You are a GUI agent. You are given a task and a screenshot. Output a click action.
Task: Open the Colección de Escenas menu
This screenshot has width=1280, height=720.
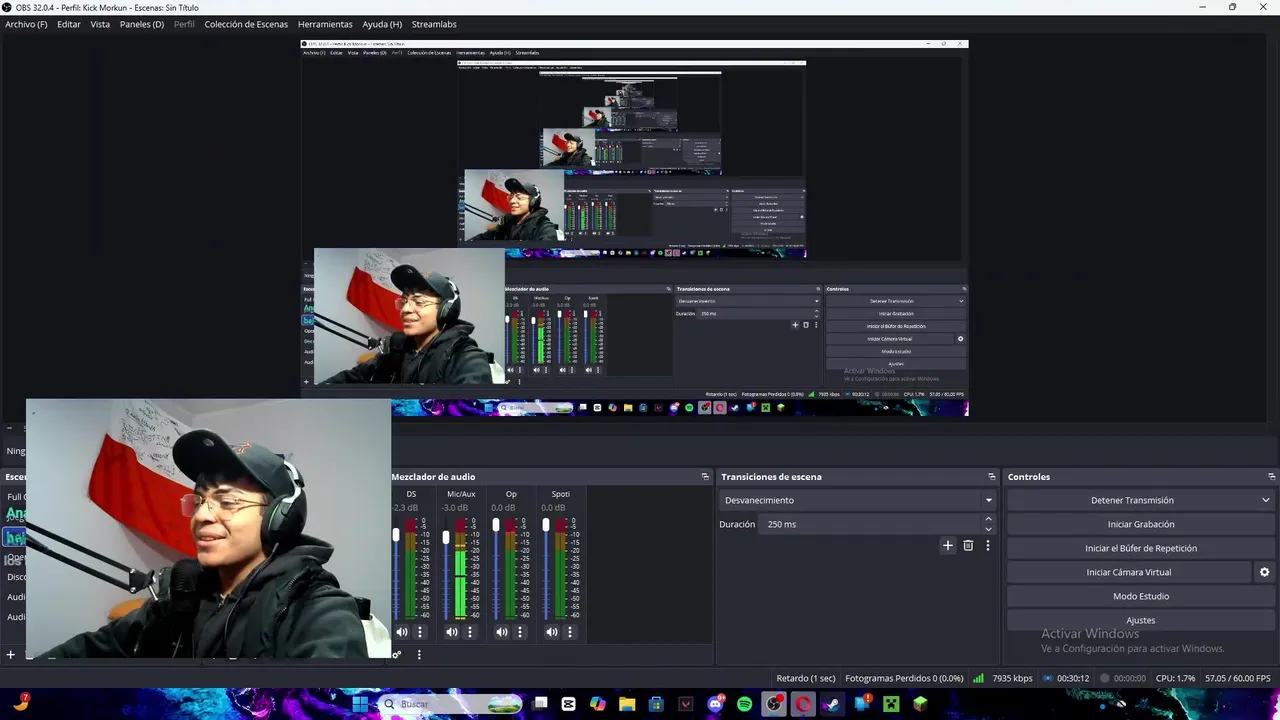246,24
